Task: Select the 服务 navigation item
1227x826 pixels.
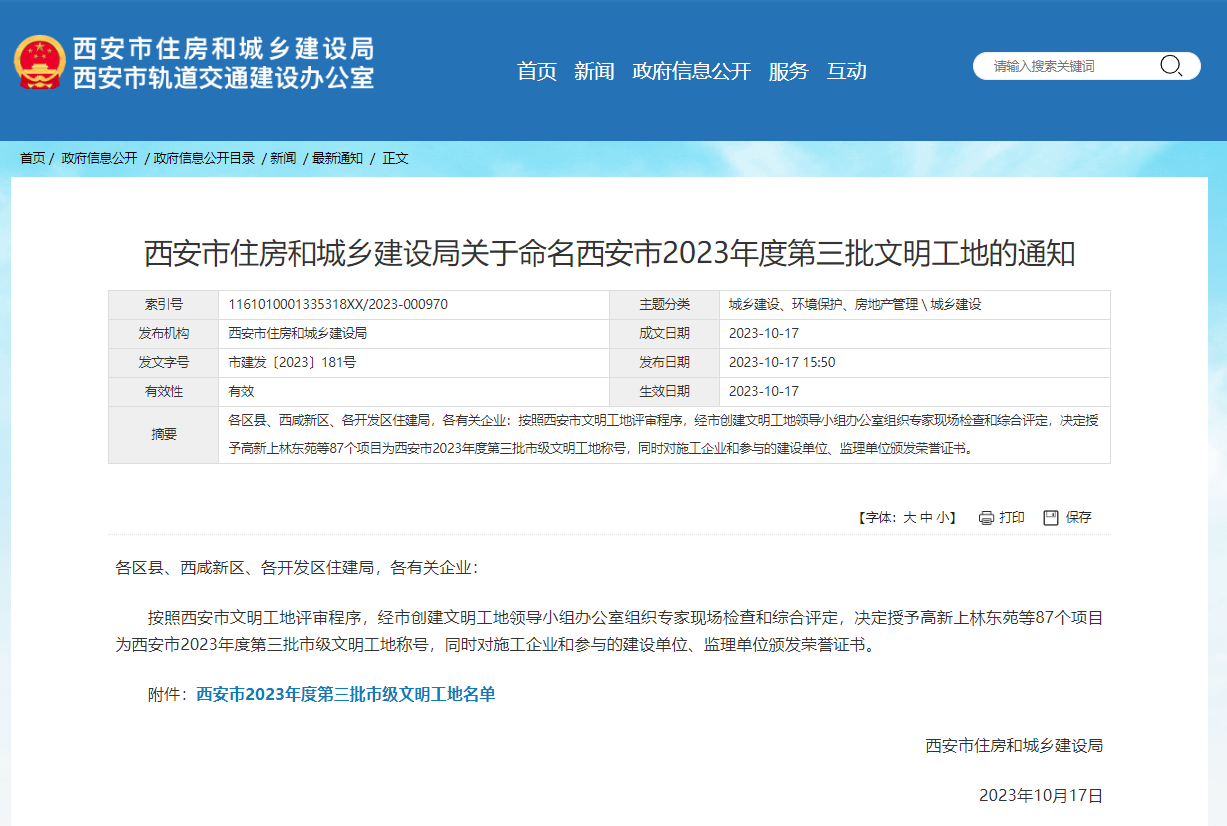Action: coord(788,71)
